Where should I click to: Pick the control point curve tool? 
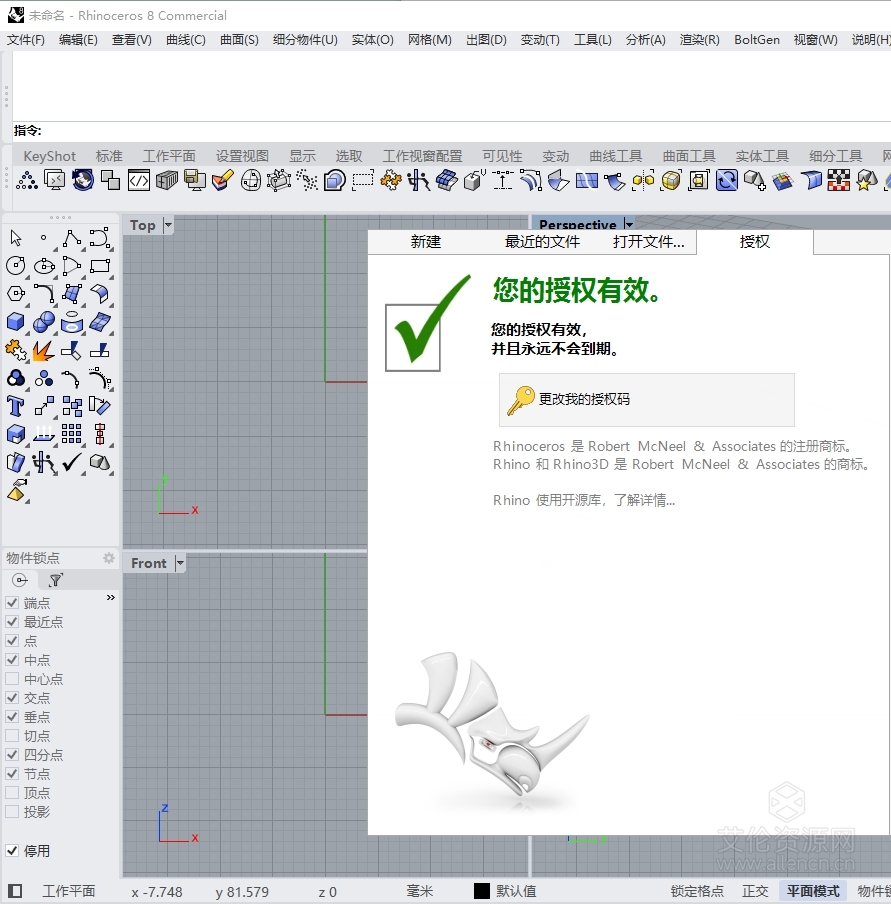[100, 238]
